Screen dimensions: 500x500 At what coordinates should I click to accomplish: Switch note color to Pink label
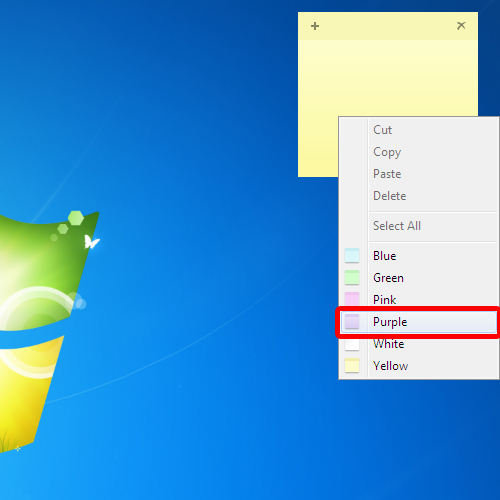[385, 300]
